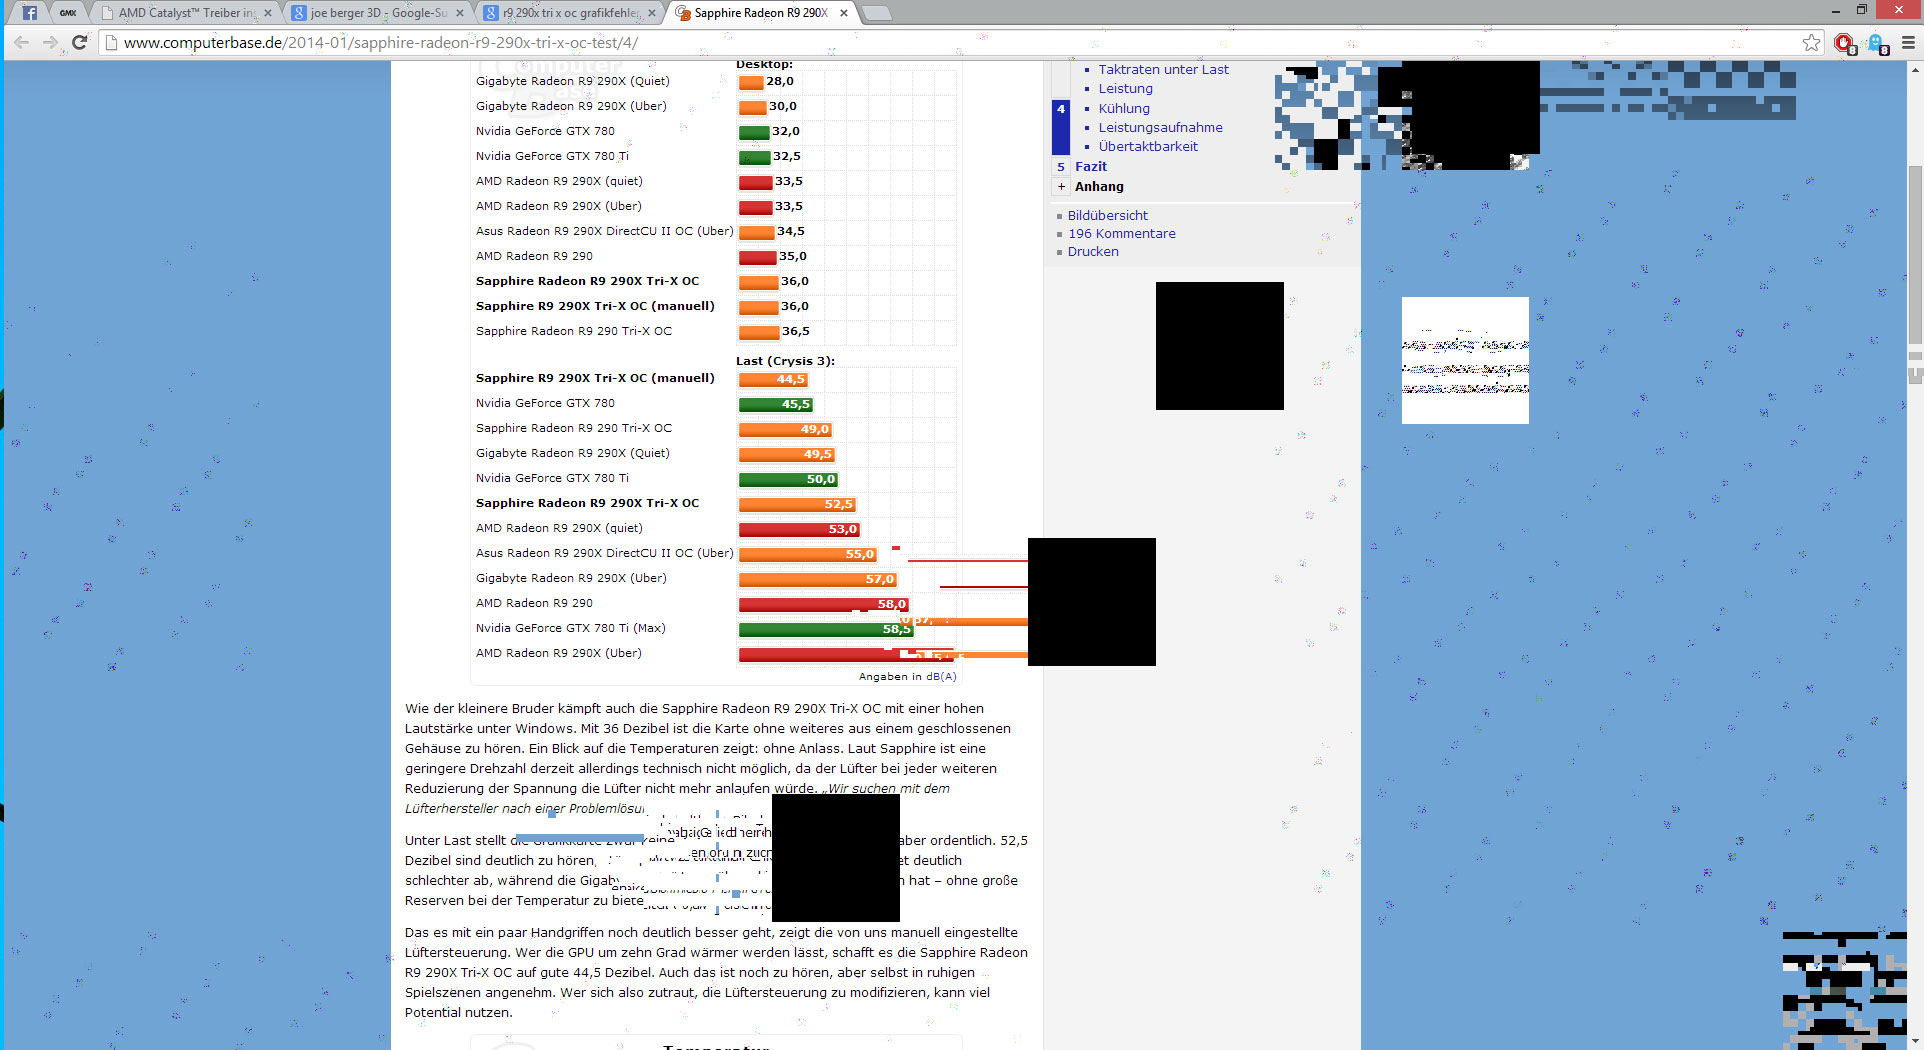Go forward with the browser forward arrow

click(51, 42)
